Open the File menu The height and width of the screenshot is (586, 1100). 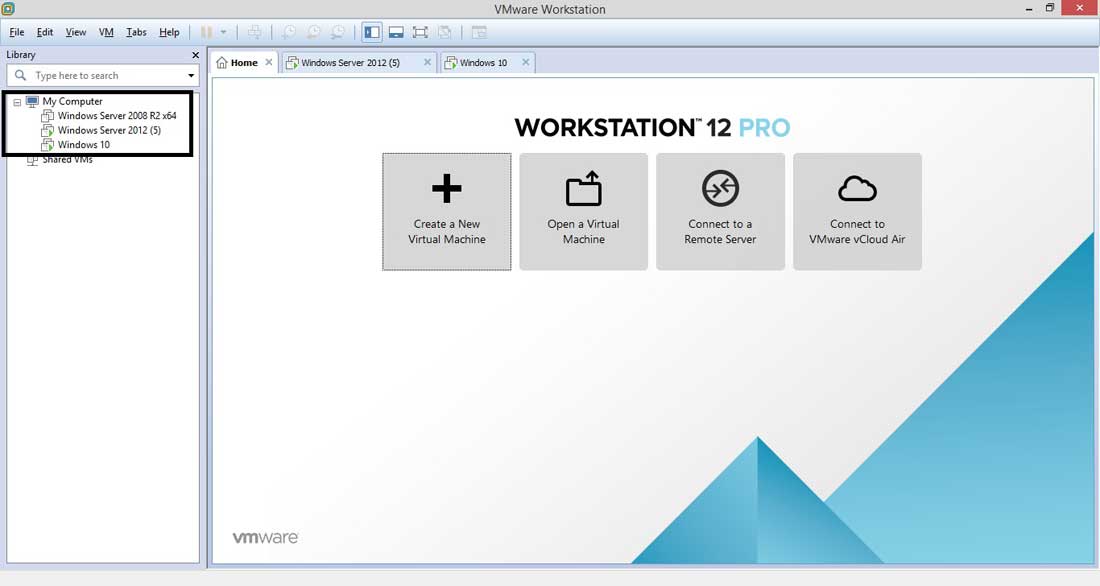pos(17,32)
